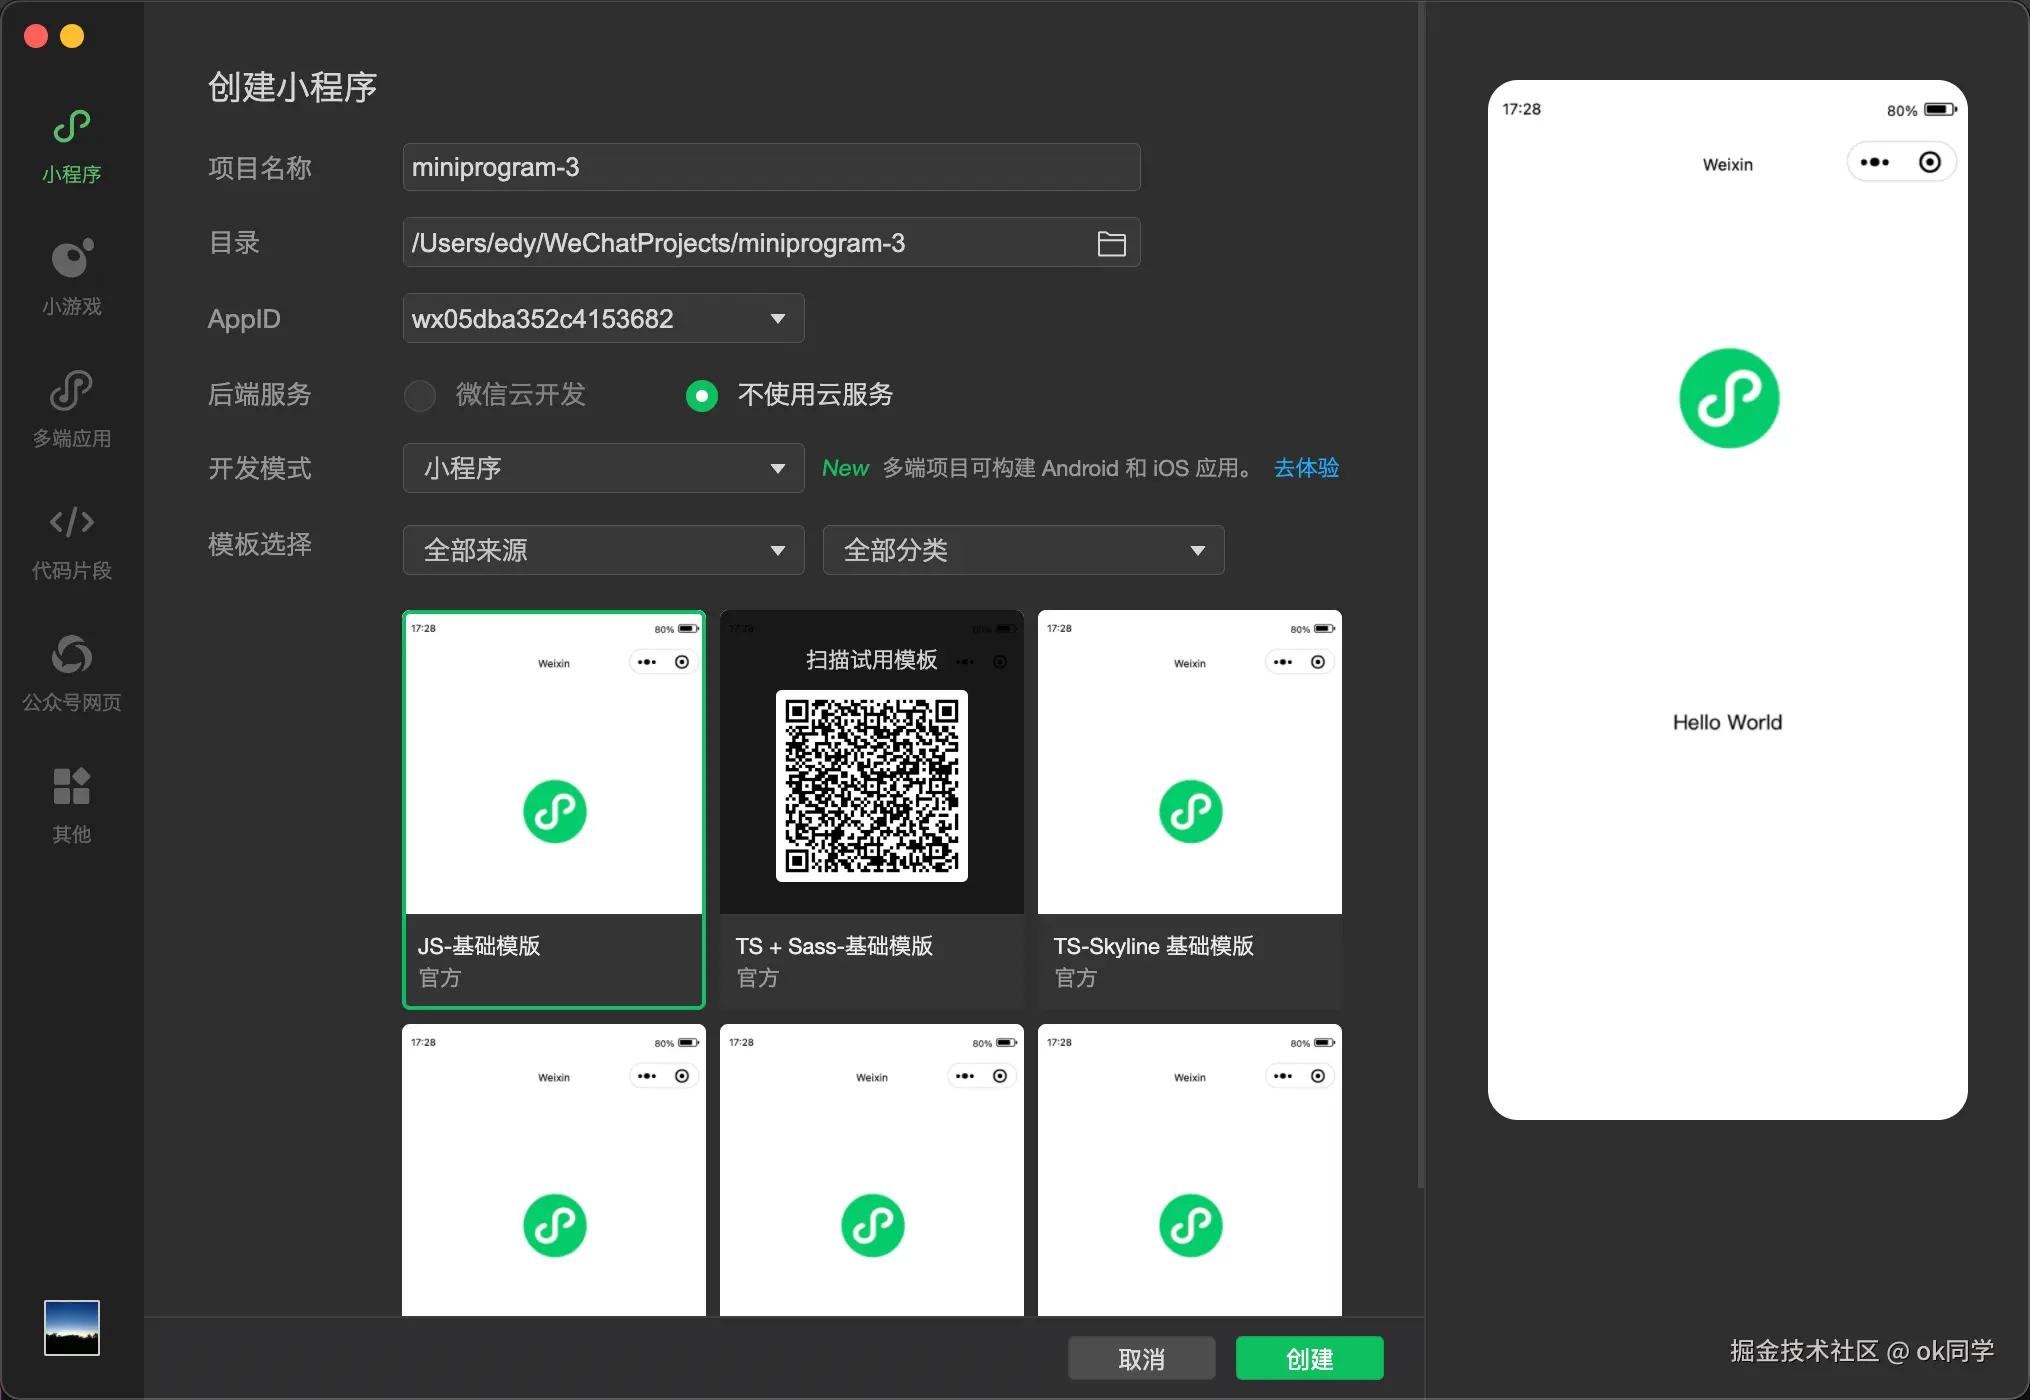Expand the 全部来源 template source dropdown
Image resolution: width=2030 pixels, height=1400 pixels.
click(603, 550)
